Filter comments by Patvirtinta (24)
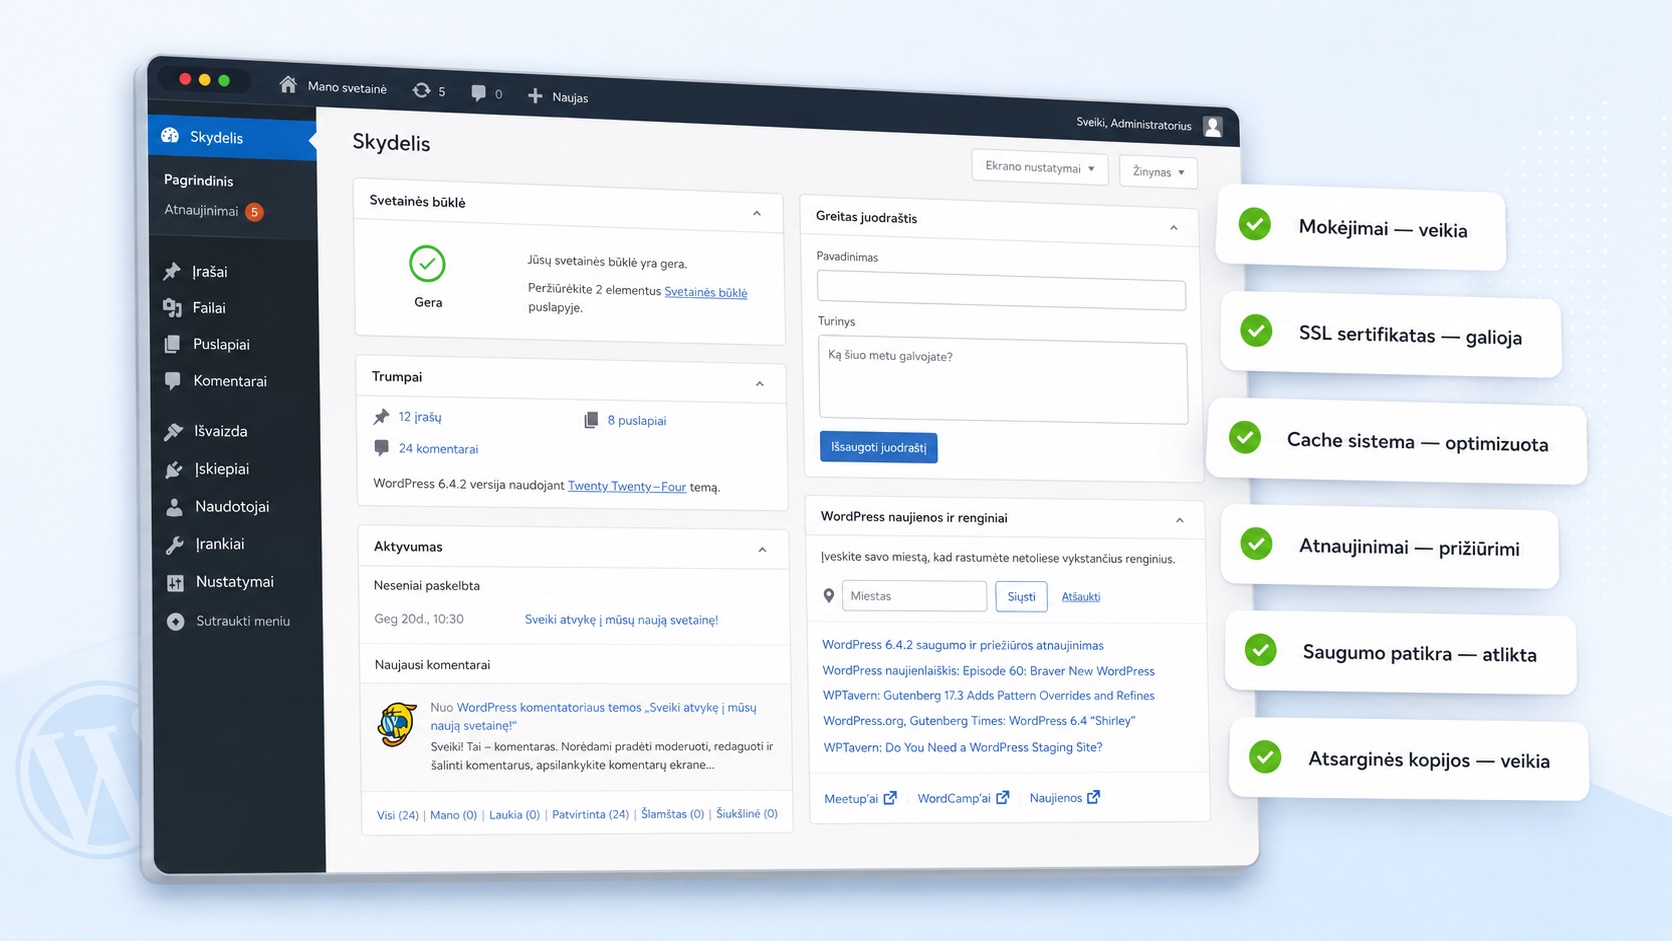This screenshot has width=1672, height=941. (590, 814)
